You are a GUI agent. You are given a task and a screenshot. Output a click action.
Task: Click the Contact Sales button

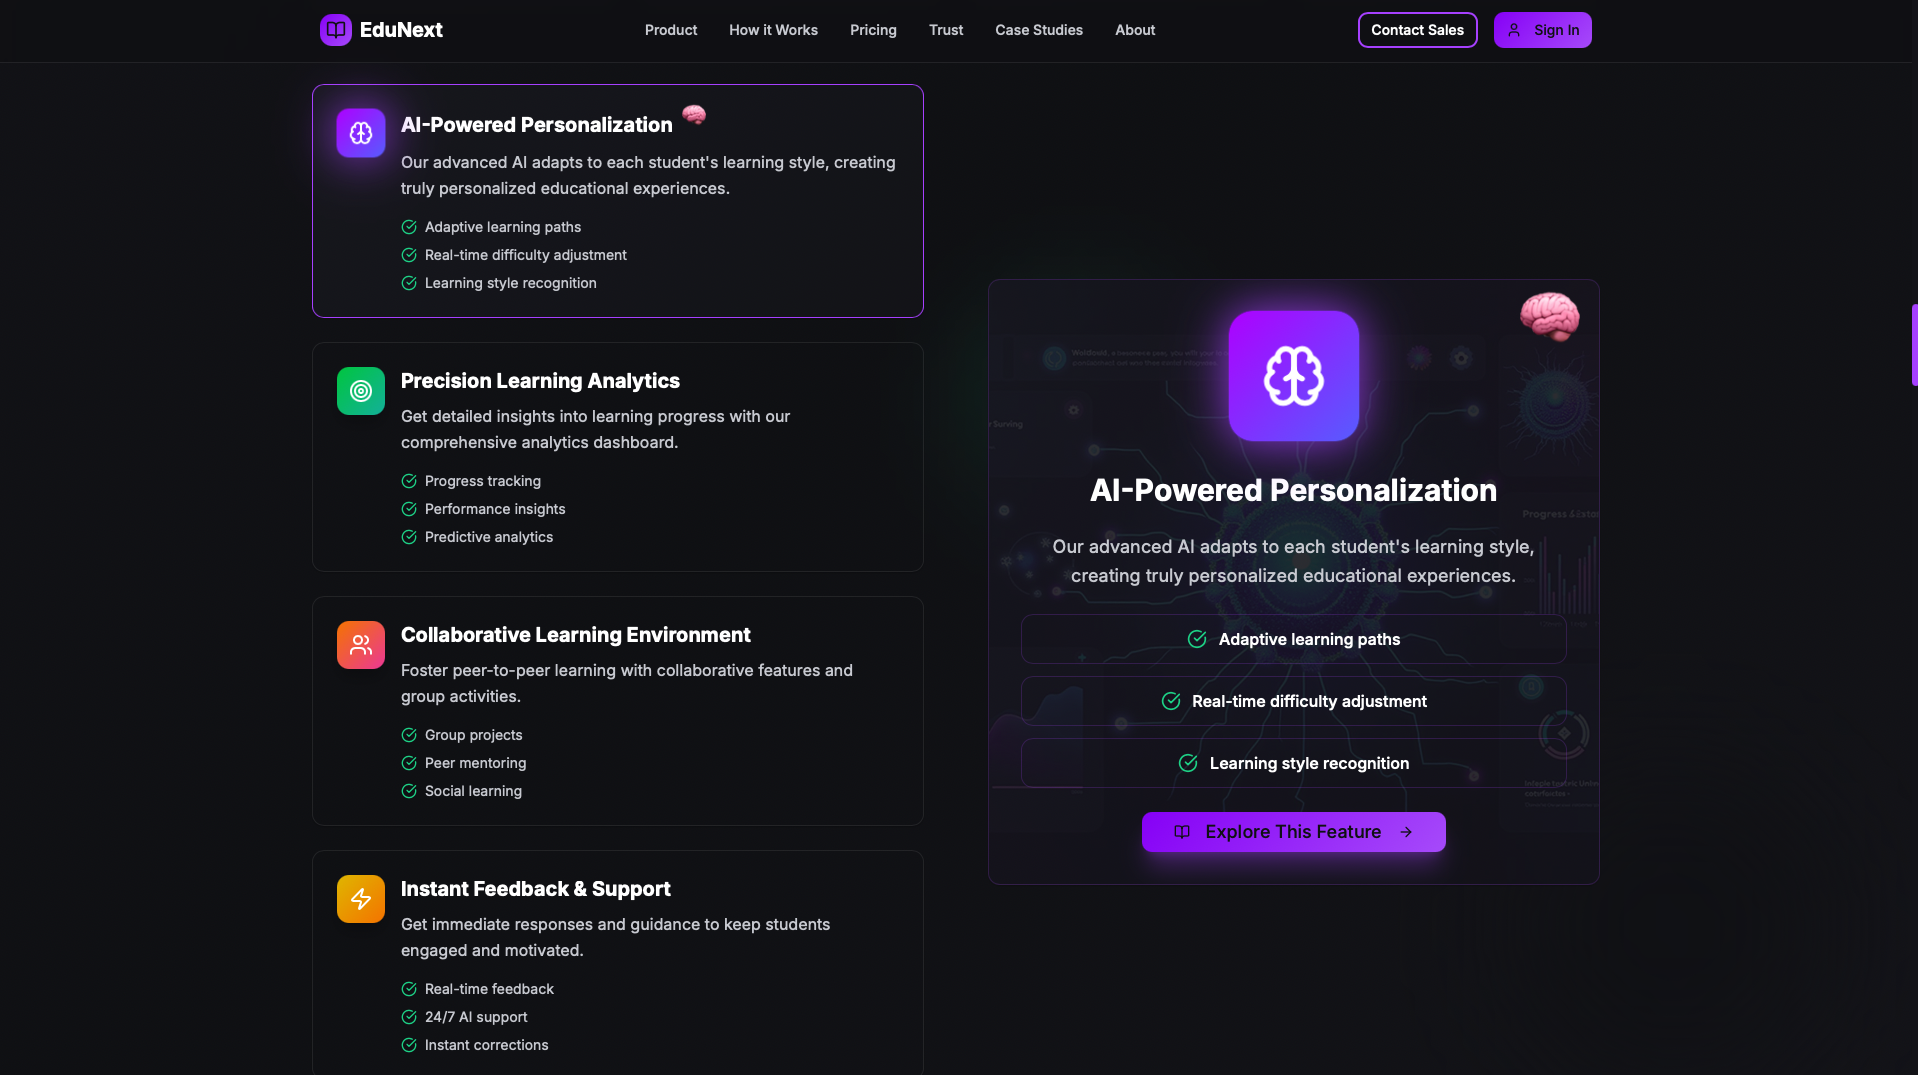[x=1417, y=30]
